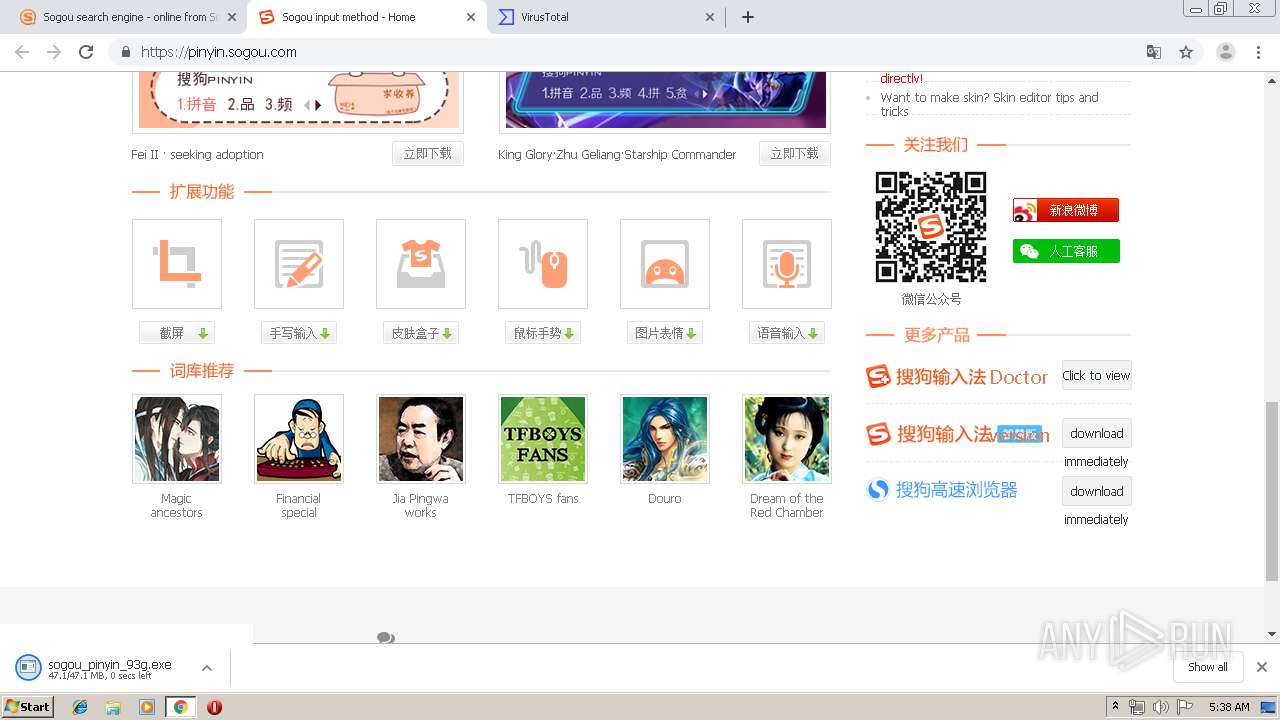Screen dimensions: 1280x720
Task: Click the 图片表情 download button
Action: [665, 333]
